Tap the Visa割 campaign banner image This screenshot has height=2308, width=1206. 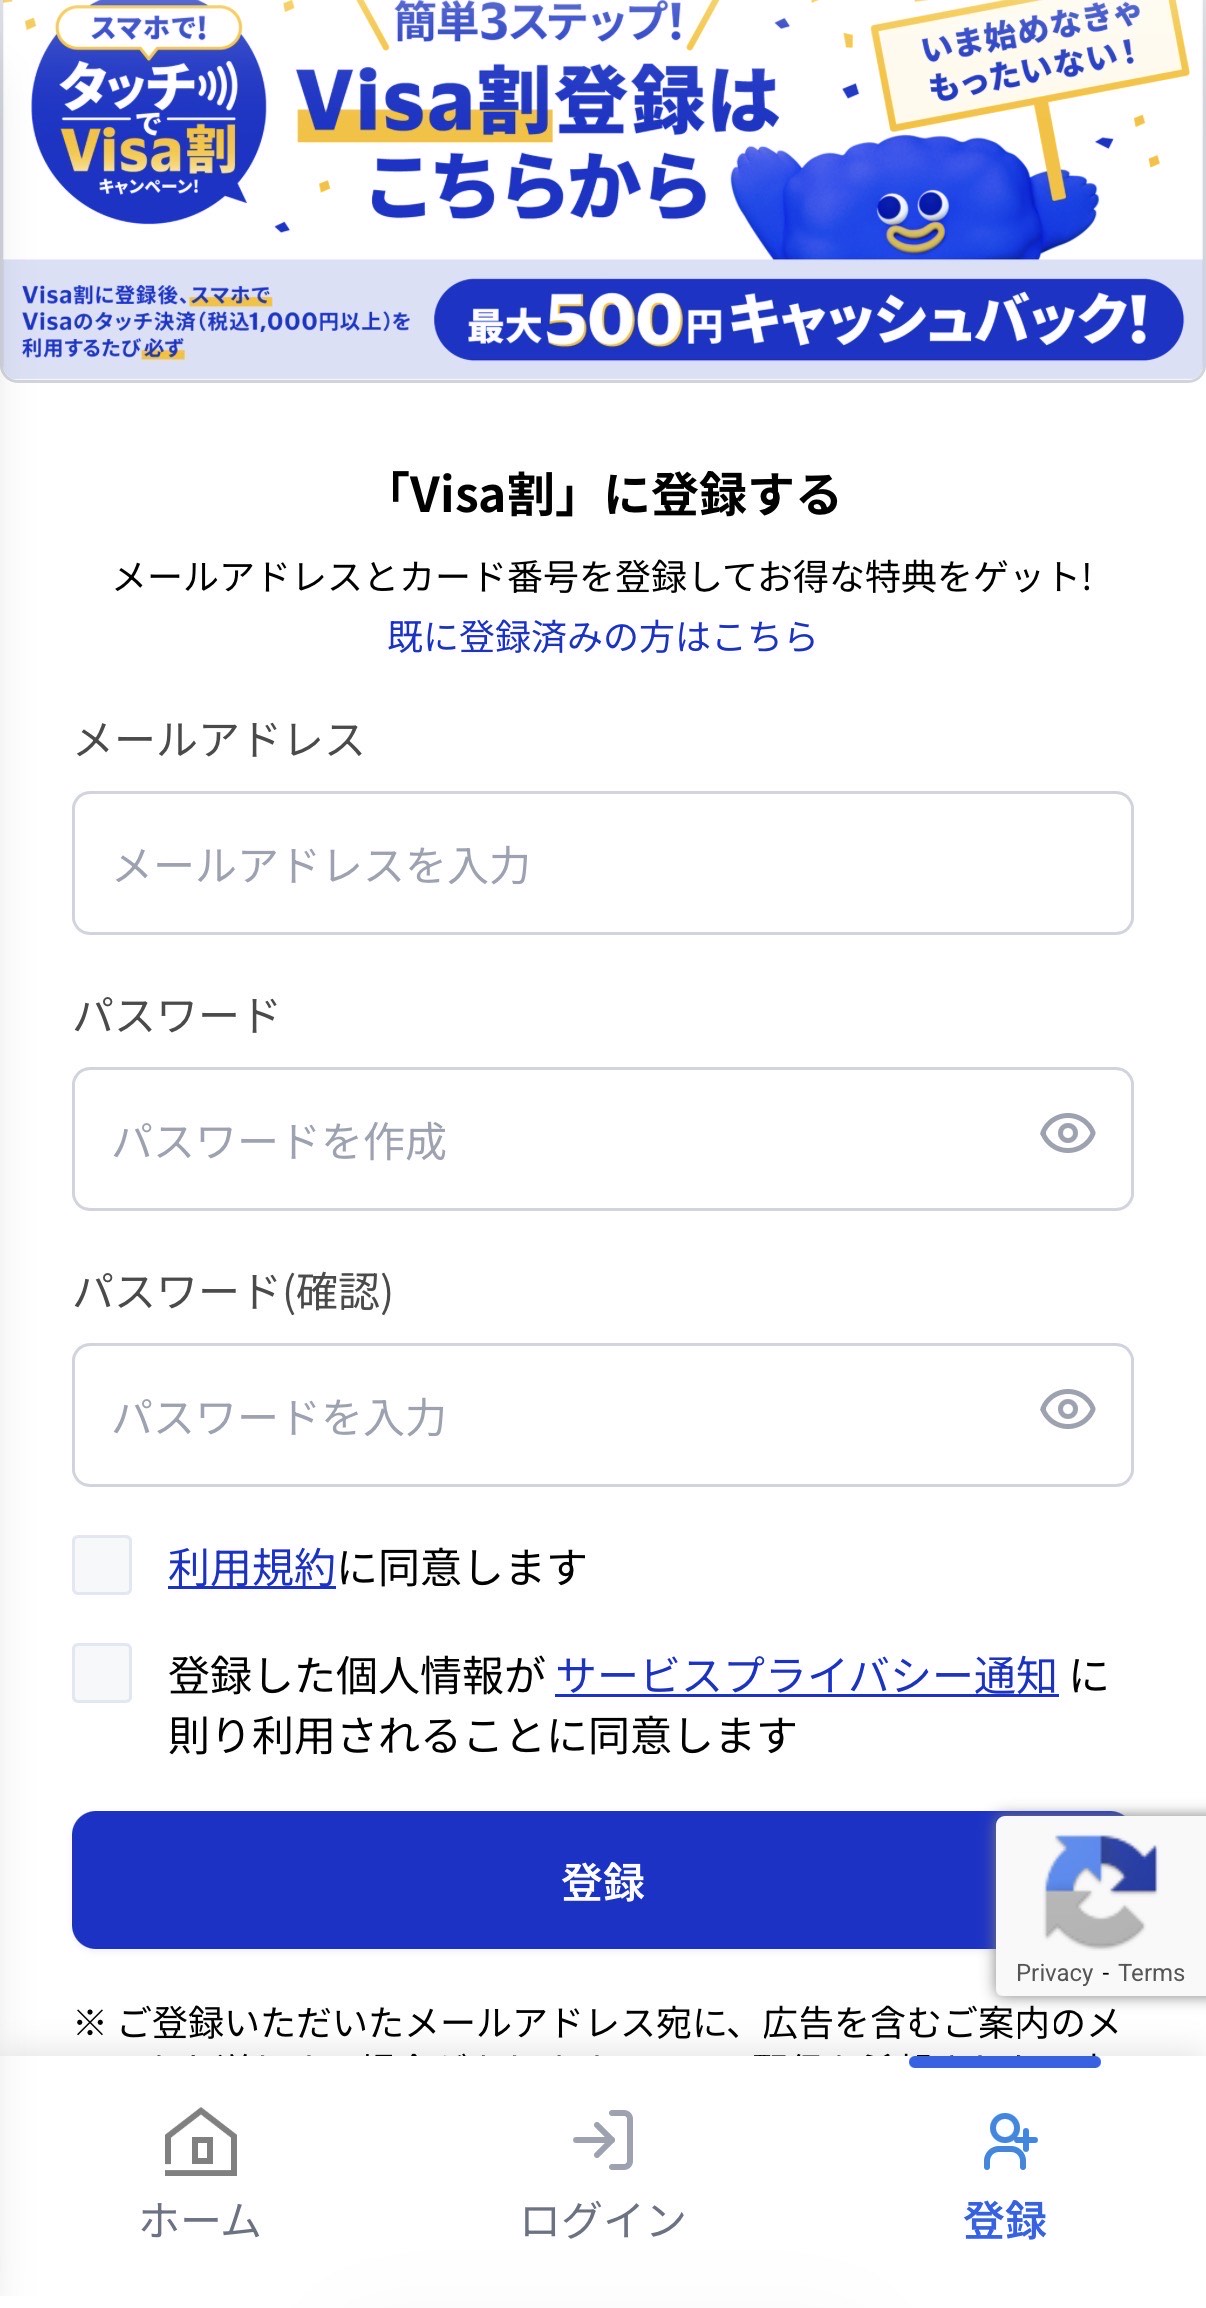tap(602, 190)
